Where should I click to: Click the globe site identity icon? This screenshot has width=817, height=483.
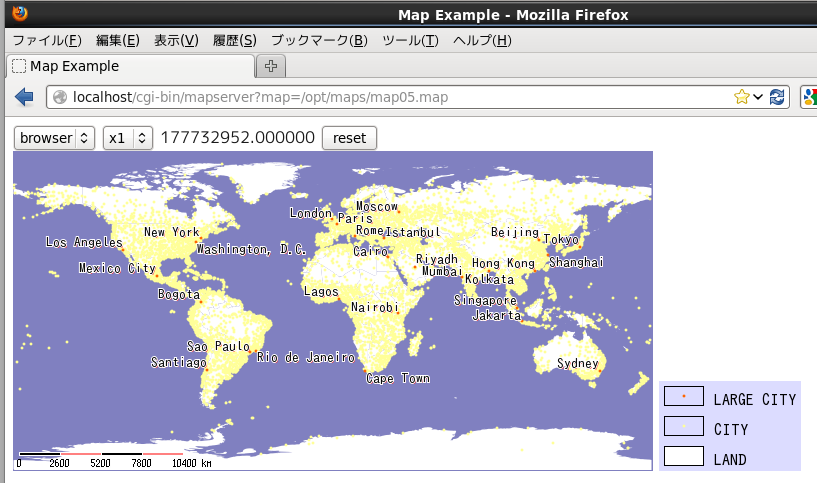click(60, 97)
